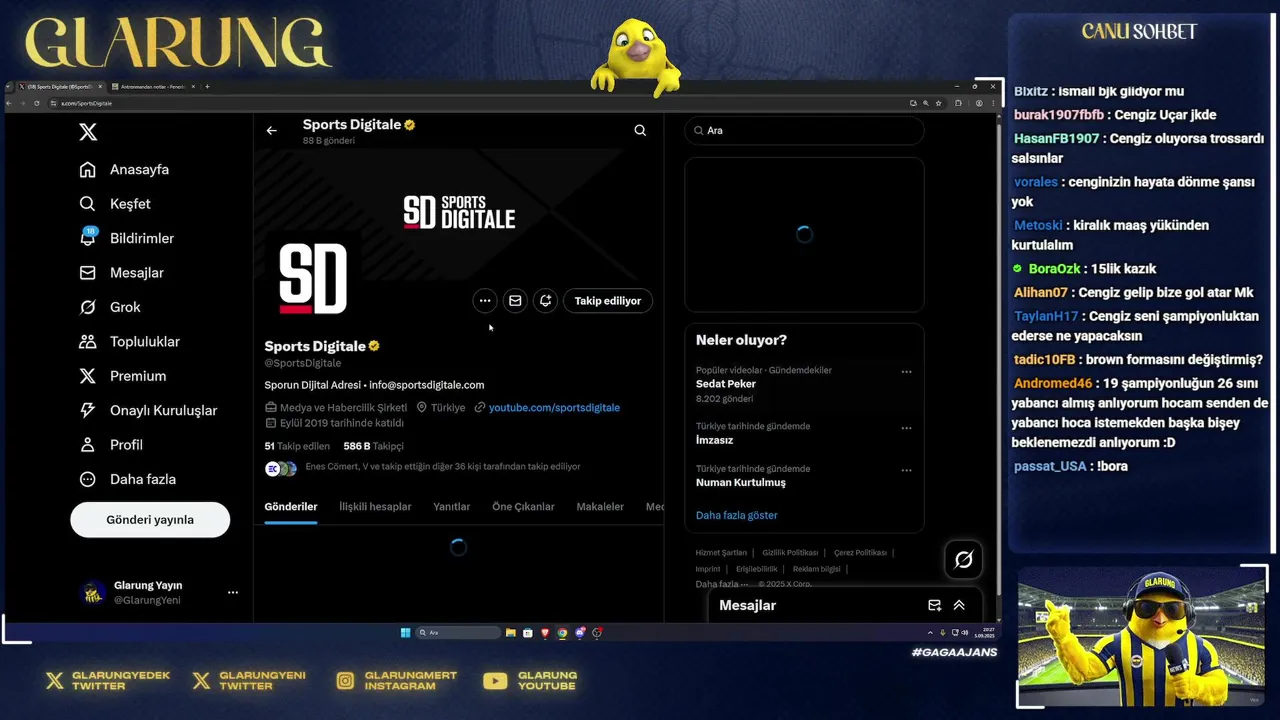Switch to the Yanıtlar tab
This screenshot has height=720, width=1280.
[452, 507]
